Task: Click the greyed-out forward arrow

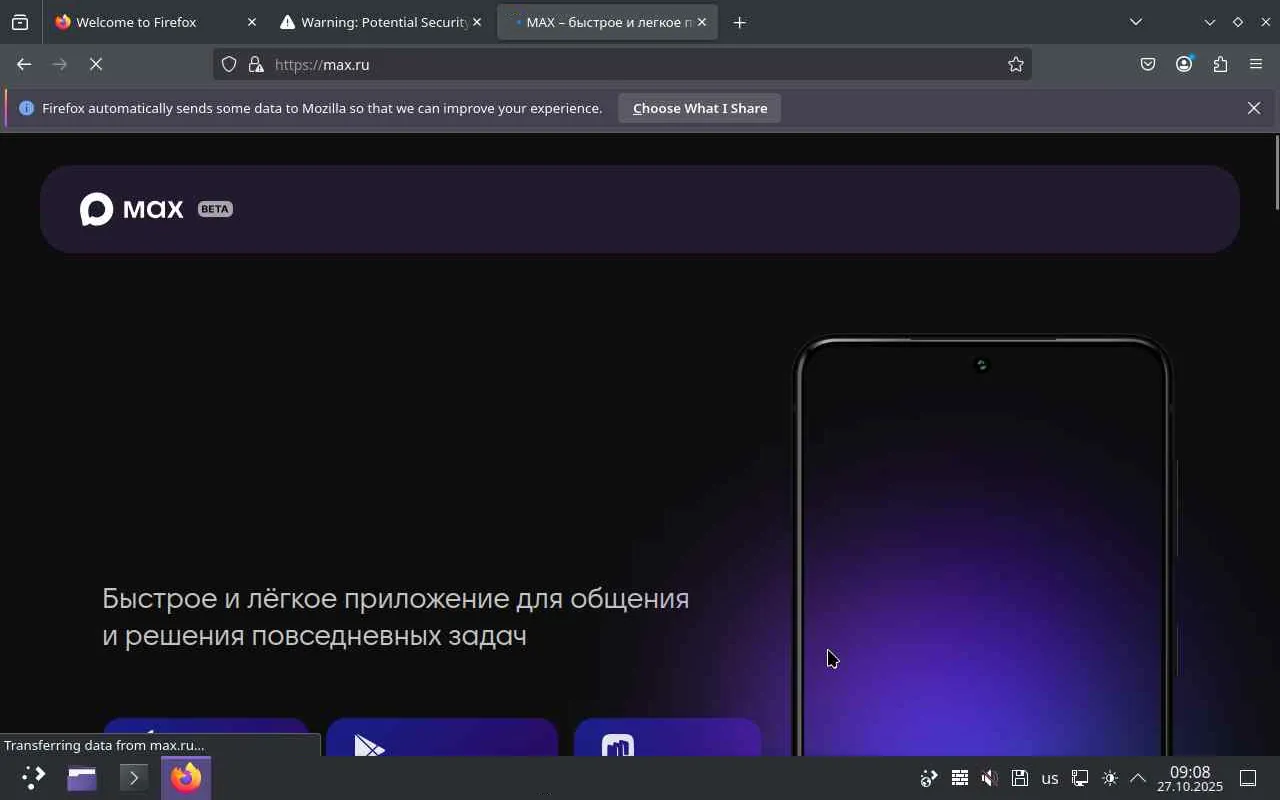Action: click(60, 64)
